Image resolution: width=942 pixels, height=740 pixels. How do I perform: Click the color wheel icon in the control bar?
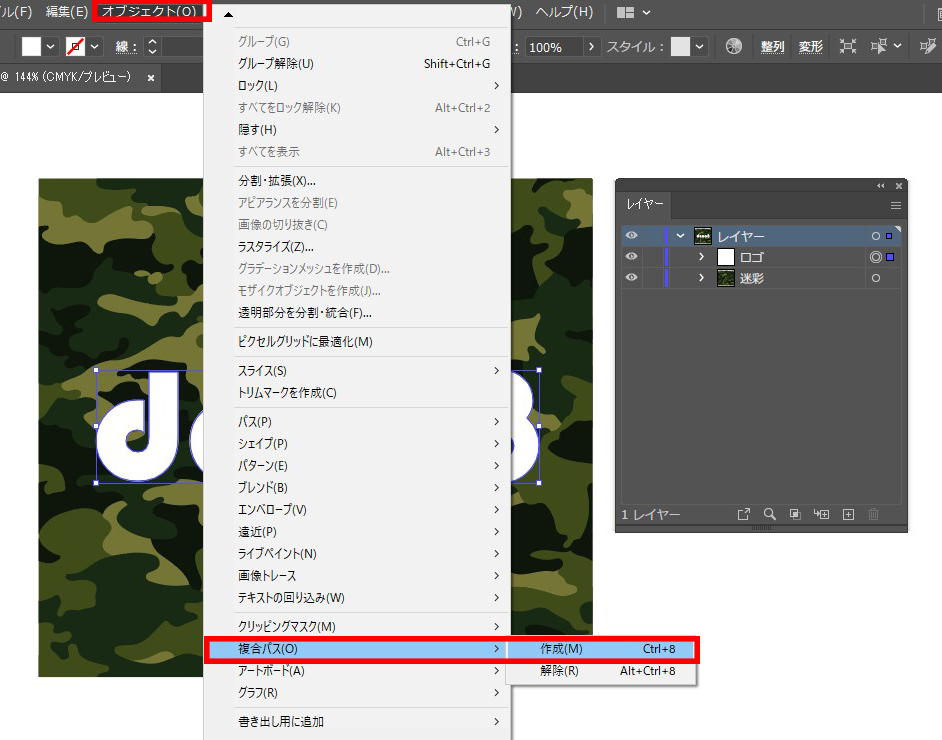click(x=734, y=46)
